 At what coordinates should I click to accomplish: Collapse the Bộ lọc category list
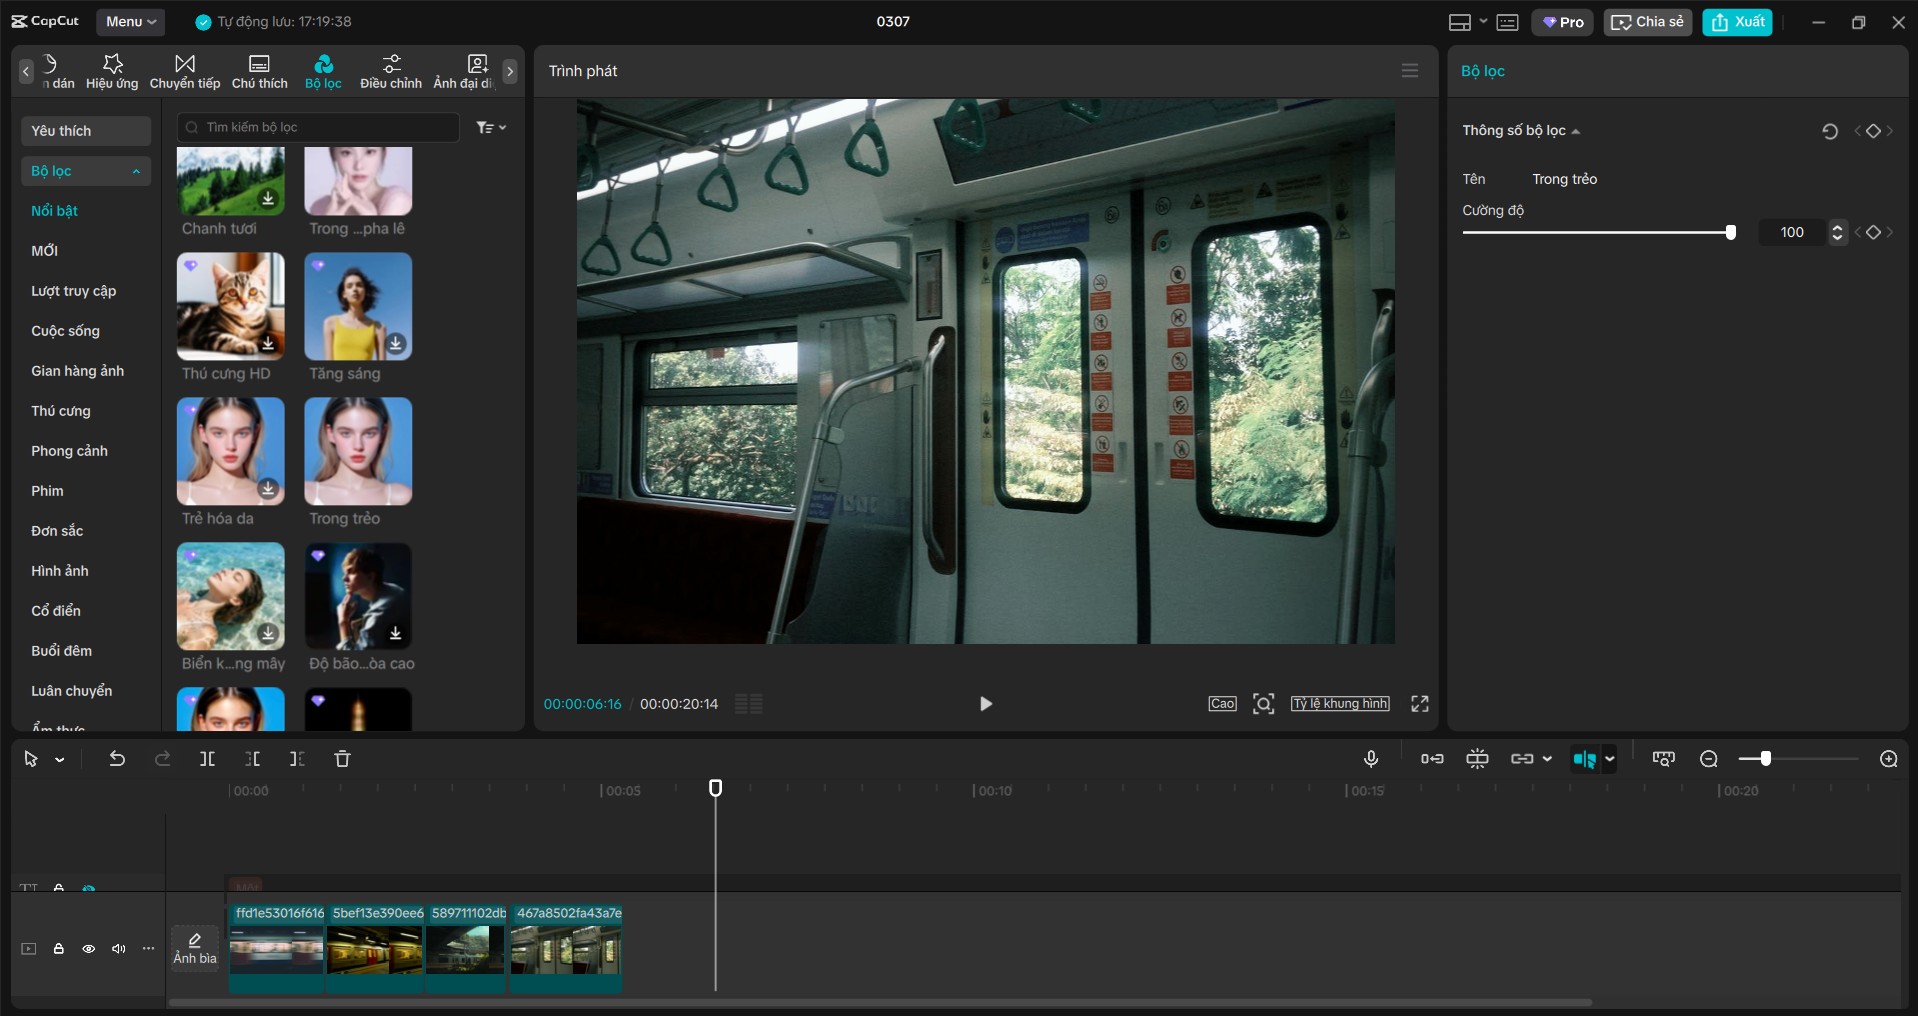(136, 171)
